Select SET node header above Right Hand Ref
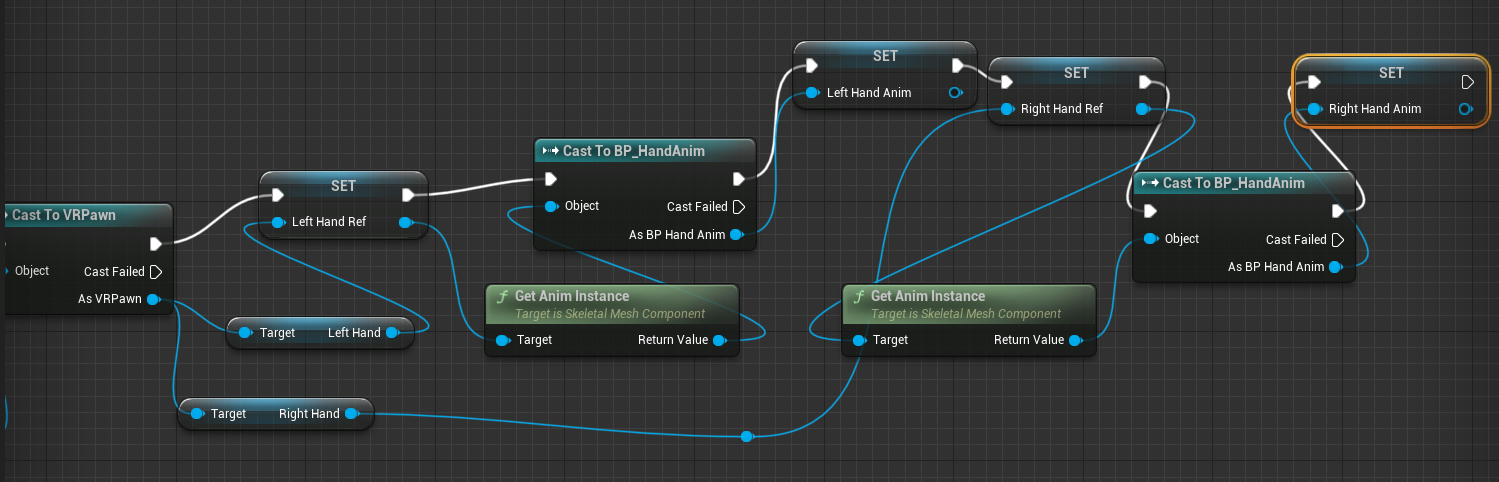 (x=1076, y=73)
